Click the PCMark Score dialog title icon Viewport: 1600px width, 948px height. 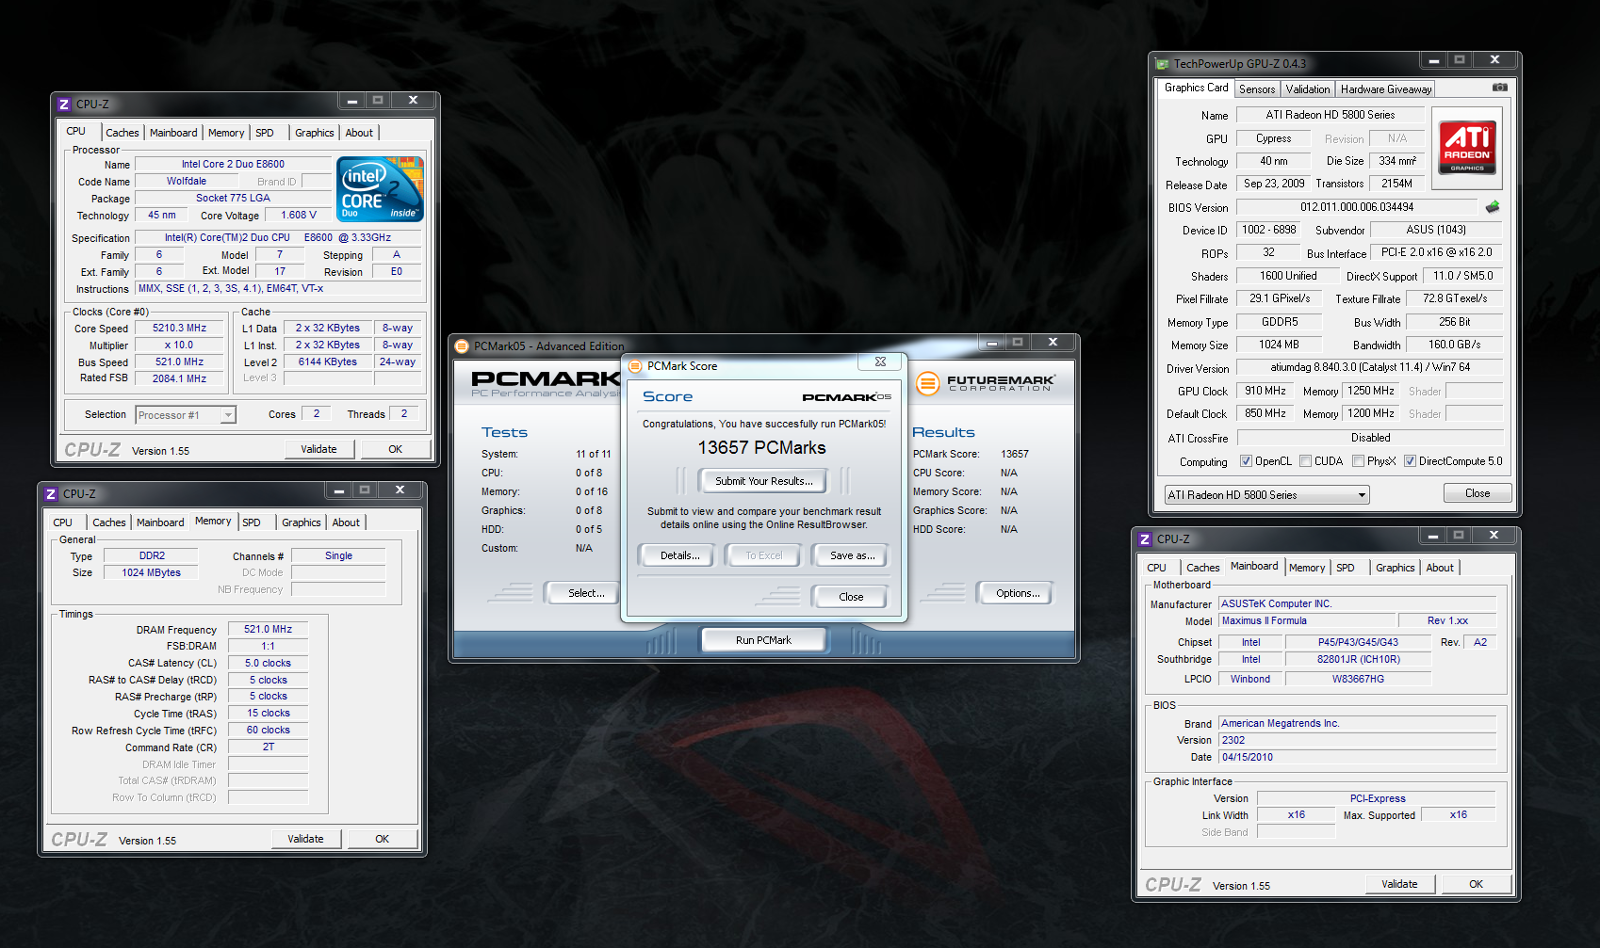pyautogui.click(x=635, y=366)
